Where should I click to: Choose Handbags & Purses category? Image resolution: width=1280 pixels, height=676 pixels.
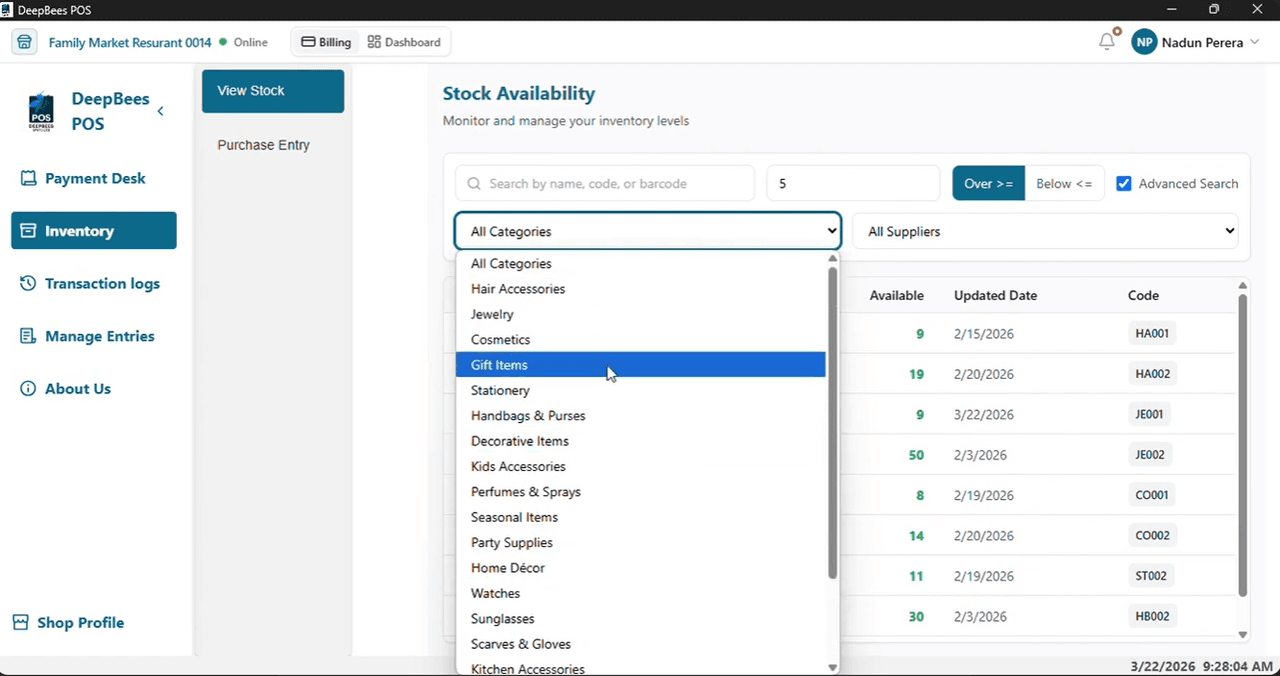coord(640,416)
